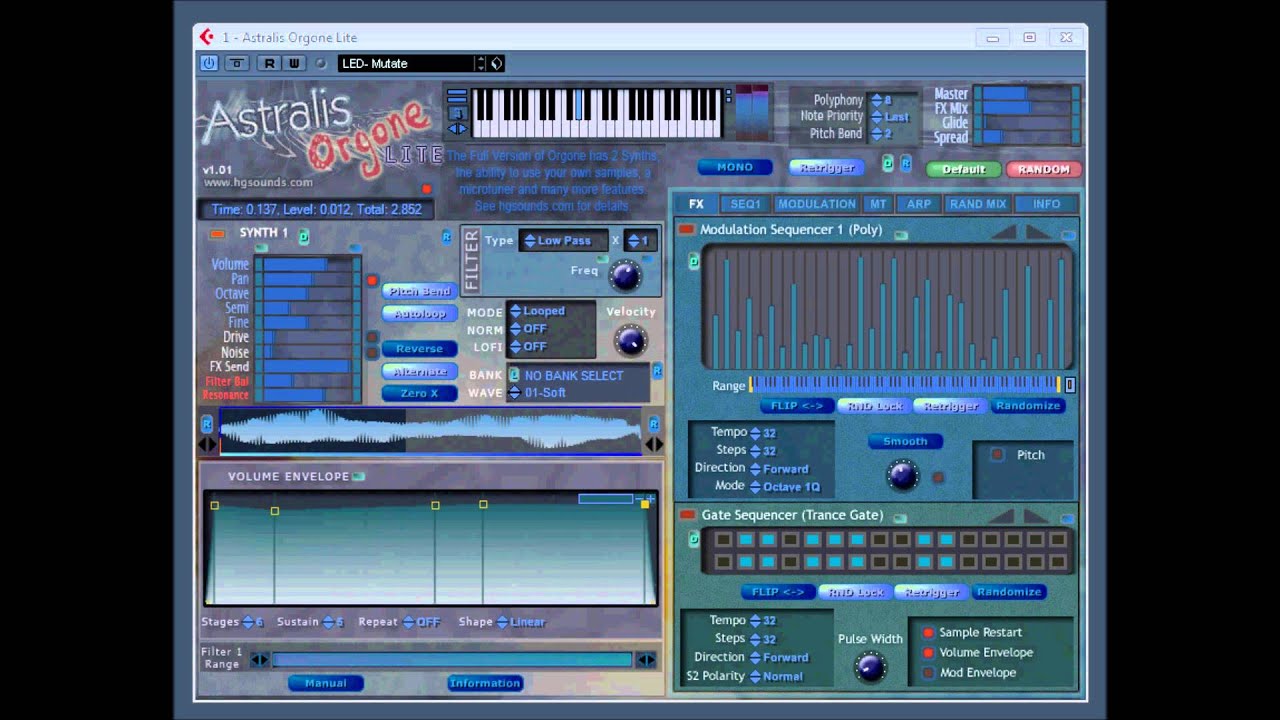The image size is (1280, 720).
Task: Enable the Pitch checkbox
Action: (997, 455)
